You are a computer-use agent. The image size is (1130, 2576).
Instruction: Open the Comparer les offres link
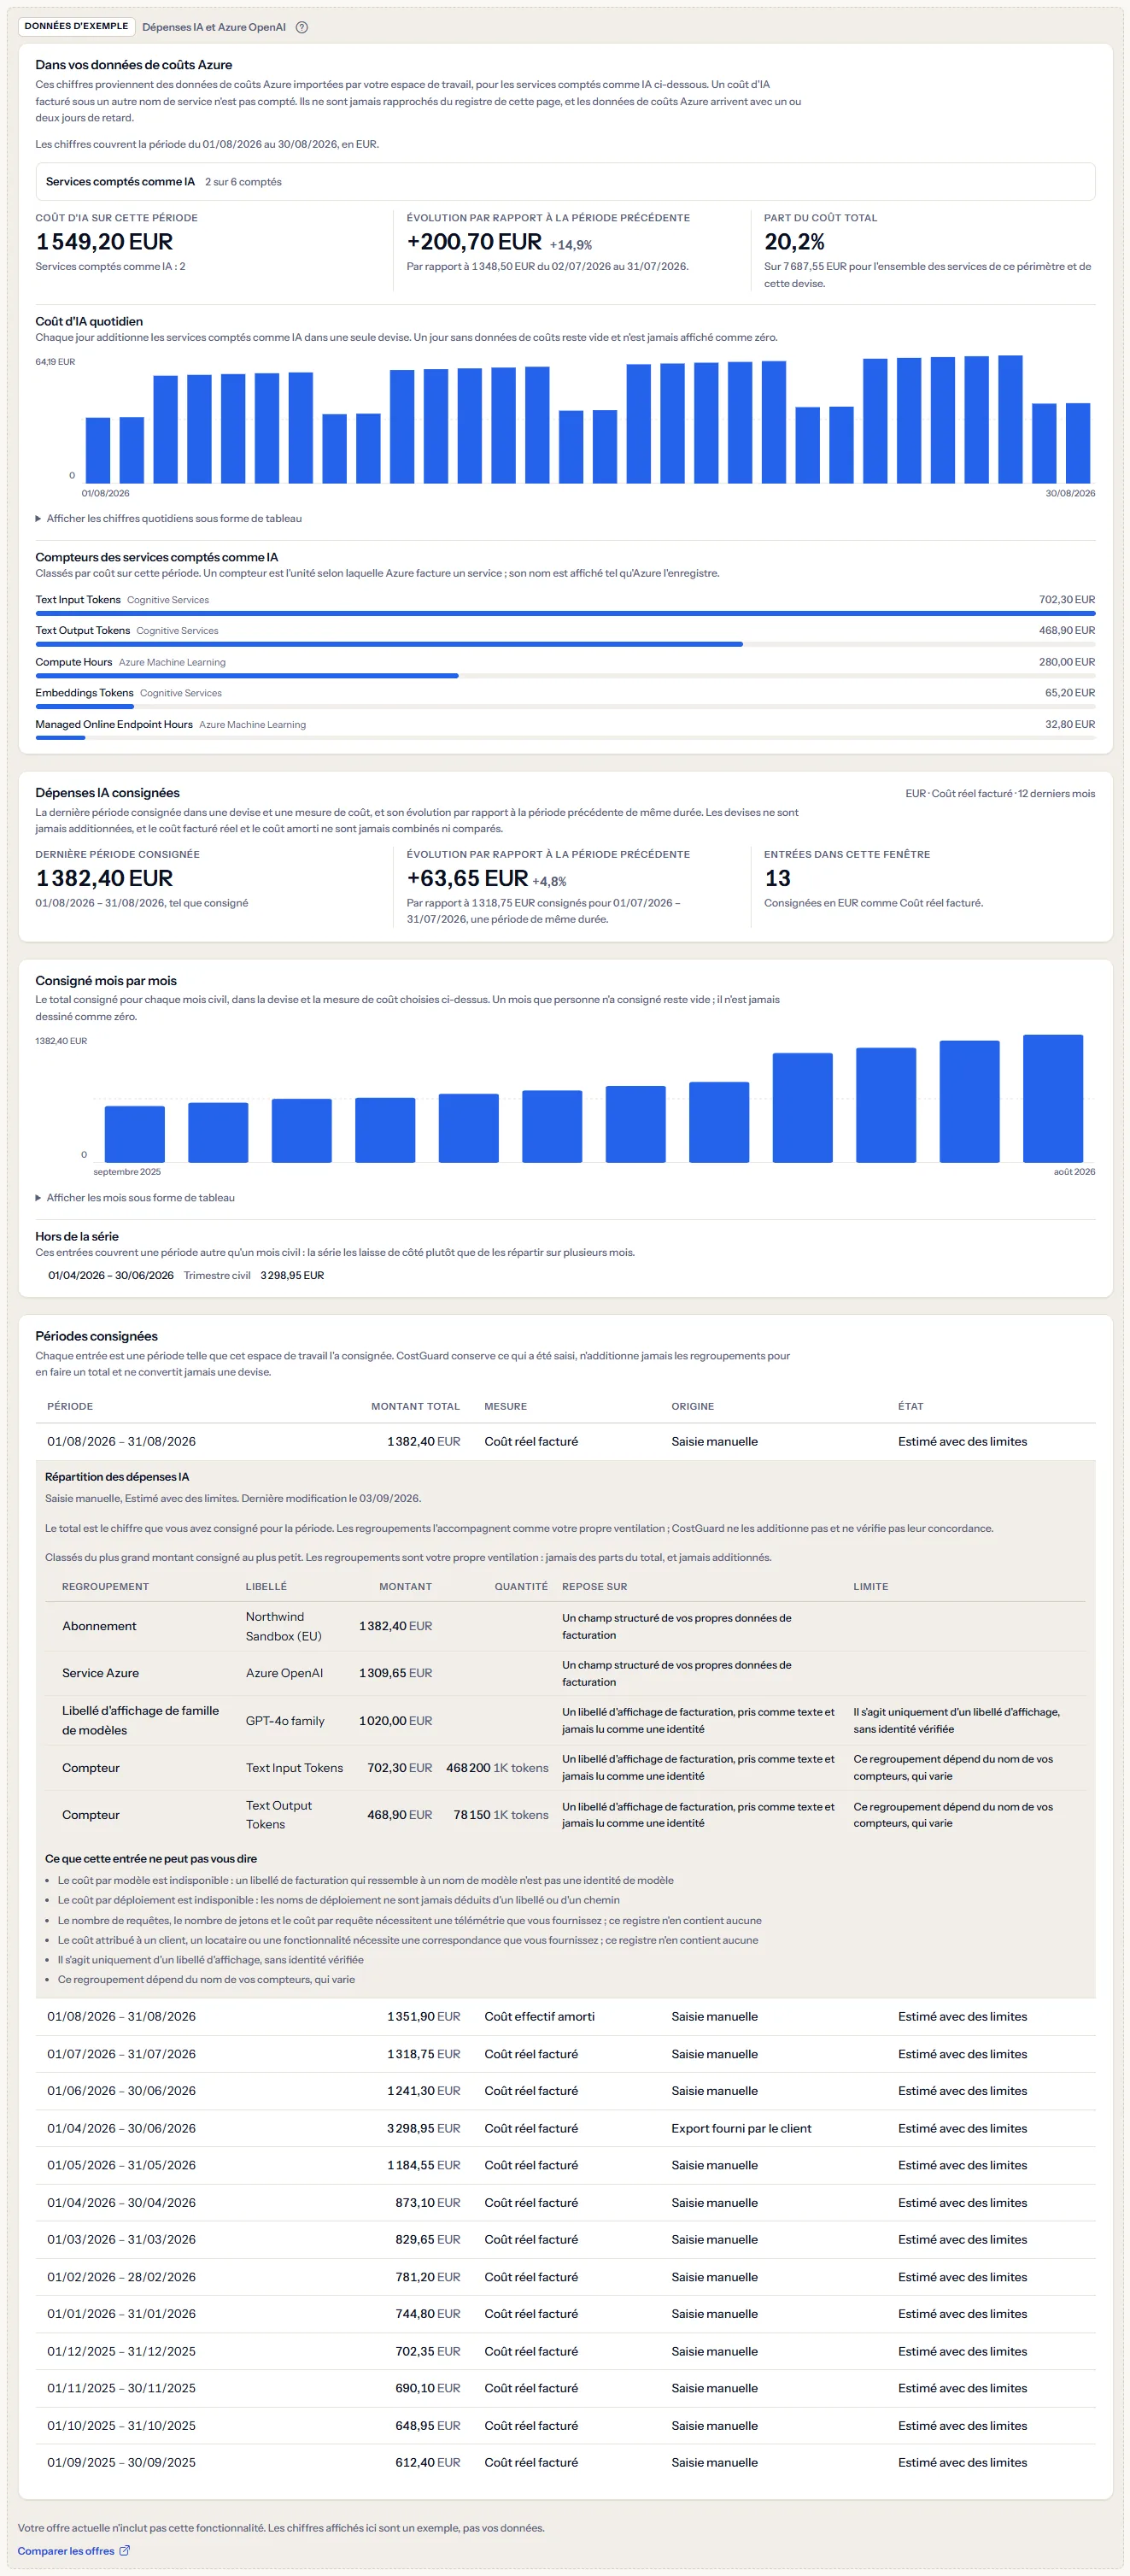(73, 2550)
